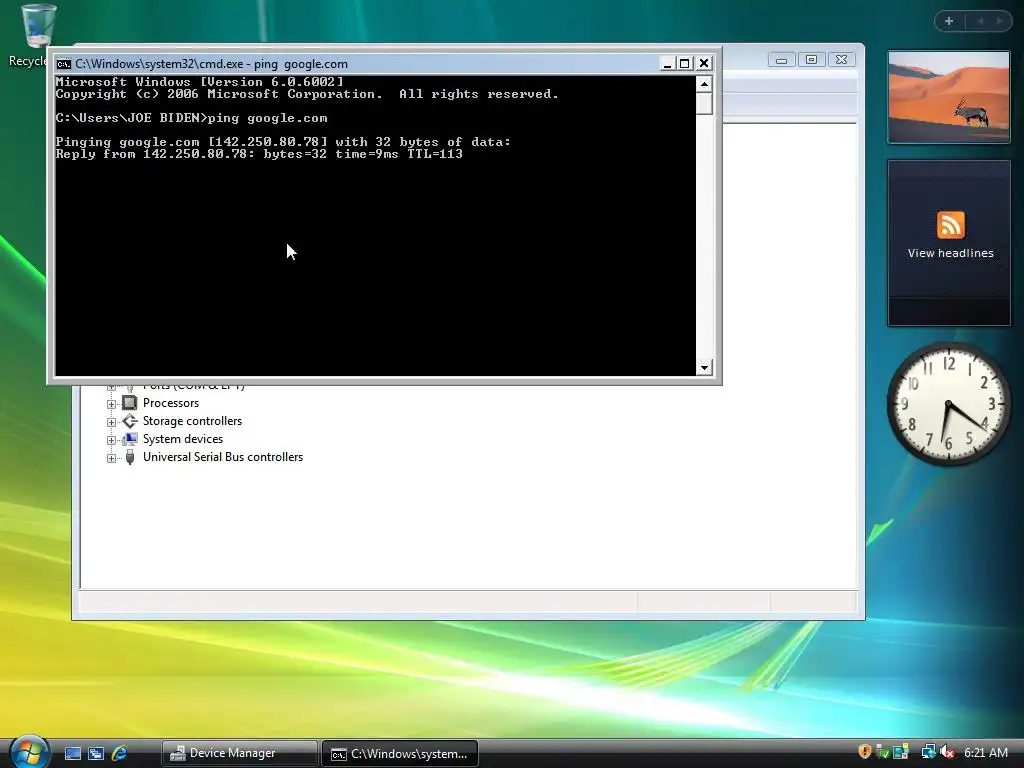This screenshot has height=768, width=1024.
Task: Expand the System devices node
Action: click(112, 440)
